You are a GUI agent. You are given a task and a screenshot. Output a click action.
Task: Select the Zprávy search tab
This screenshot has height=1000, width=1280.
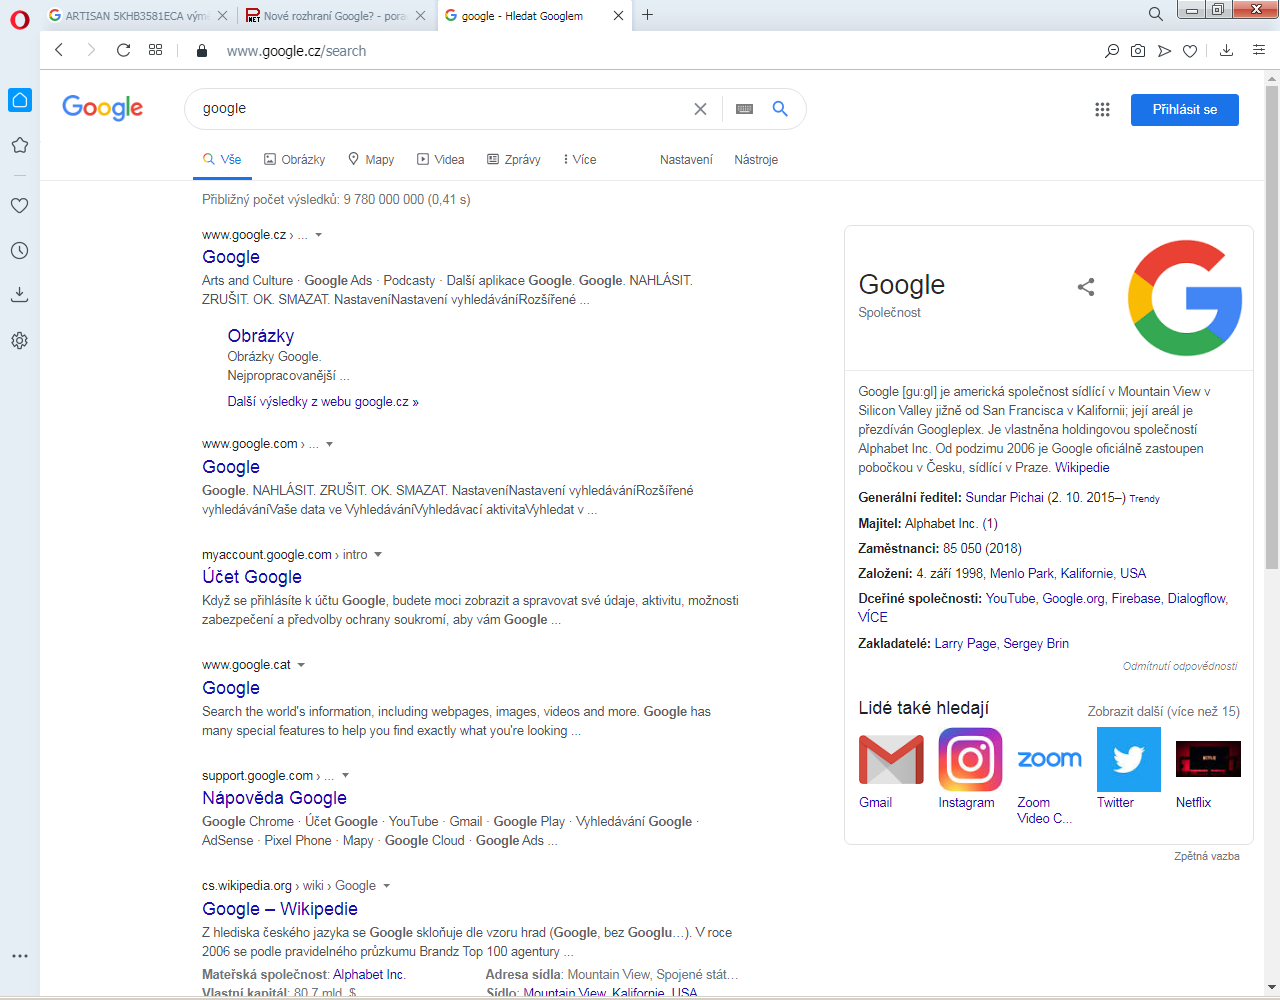click(514, 160)
